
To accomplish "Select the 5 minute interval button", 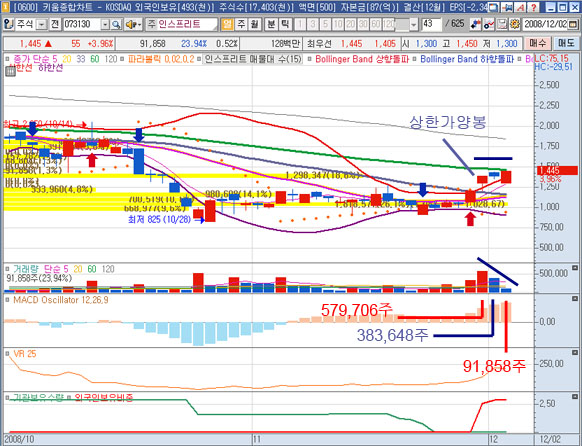I will [x=326, y=24].
